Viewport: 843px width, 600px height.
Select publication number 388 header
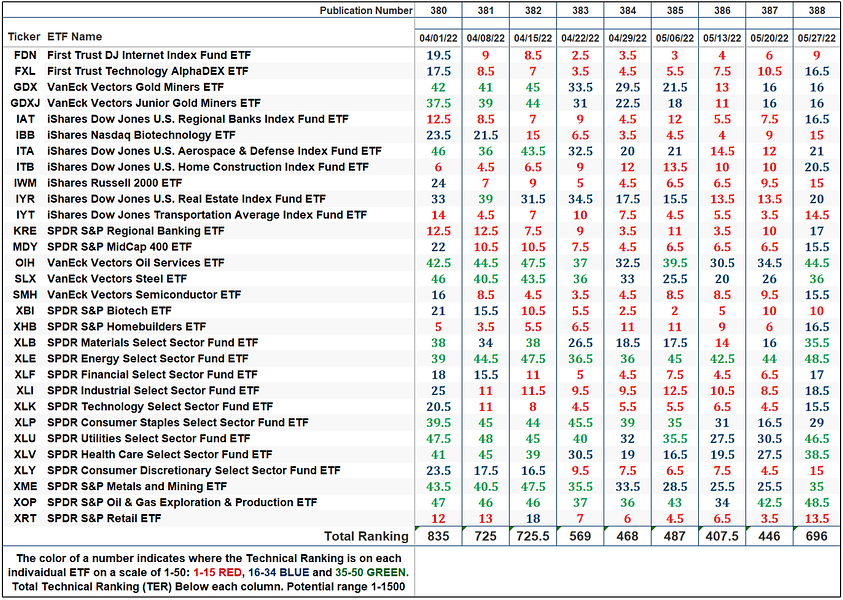[x=817, y=11]
